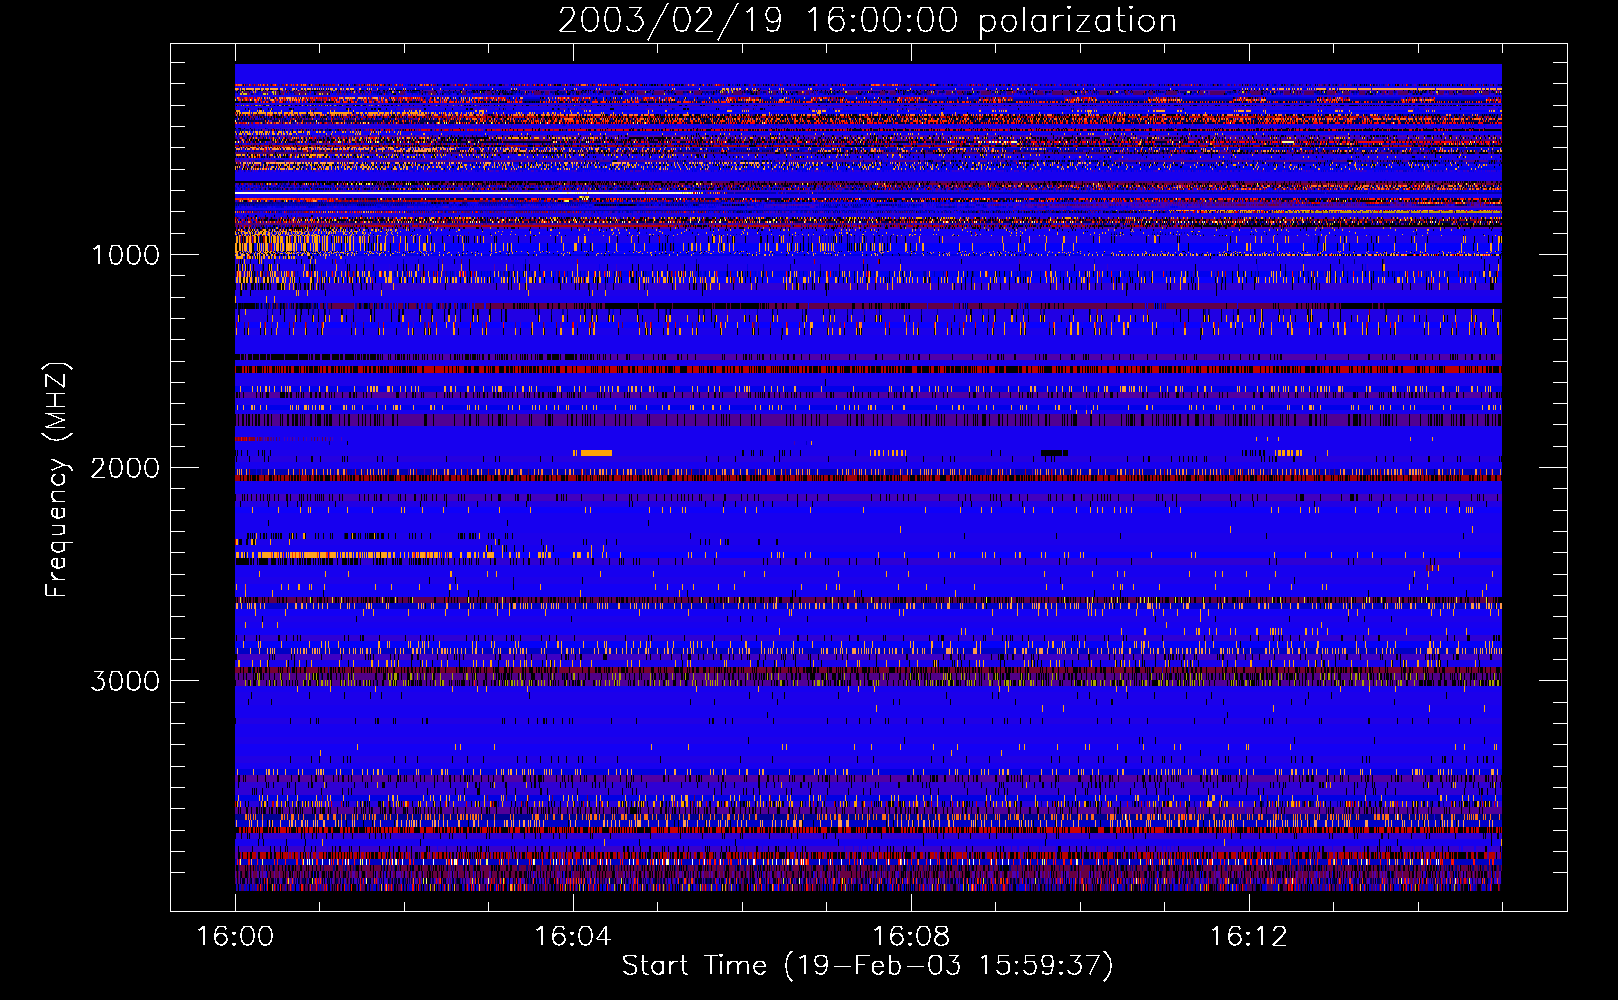Click the 16:12 time tick label
Screen dimensions: 1618x1000
tap(1248, 937)
